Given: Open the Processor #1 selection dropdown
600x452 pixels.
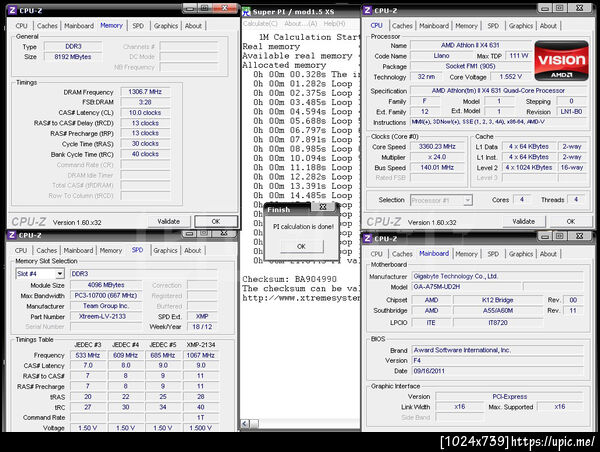Looking at the screenshot, I should point(467,200).
